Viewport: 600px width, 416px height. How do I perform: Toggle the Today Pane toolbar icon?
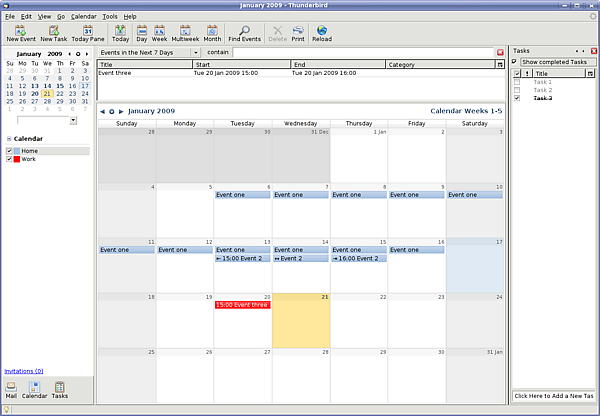[87, 30]
